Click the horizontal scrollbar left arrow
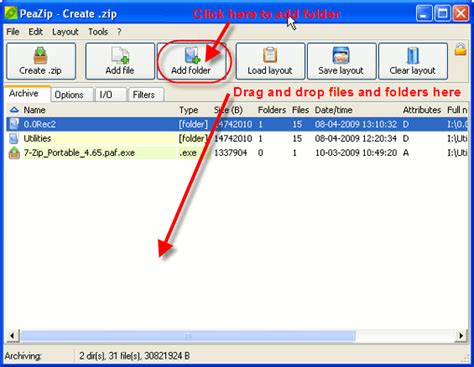Image resolution: width=474 pixels, height=367 pixels. [x=12, y=336]
